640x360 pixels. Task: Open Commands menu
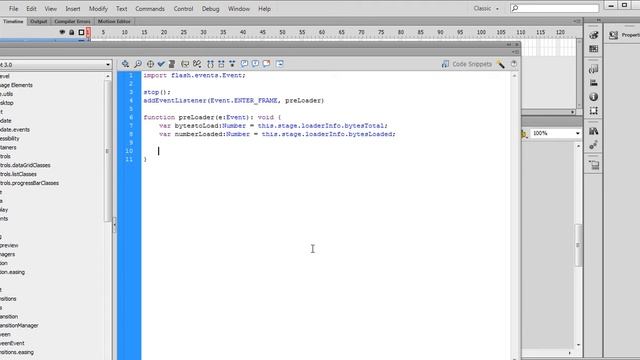click(x=150, y=9)
